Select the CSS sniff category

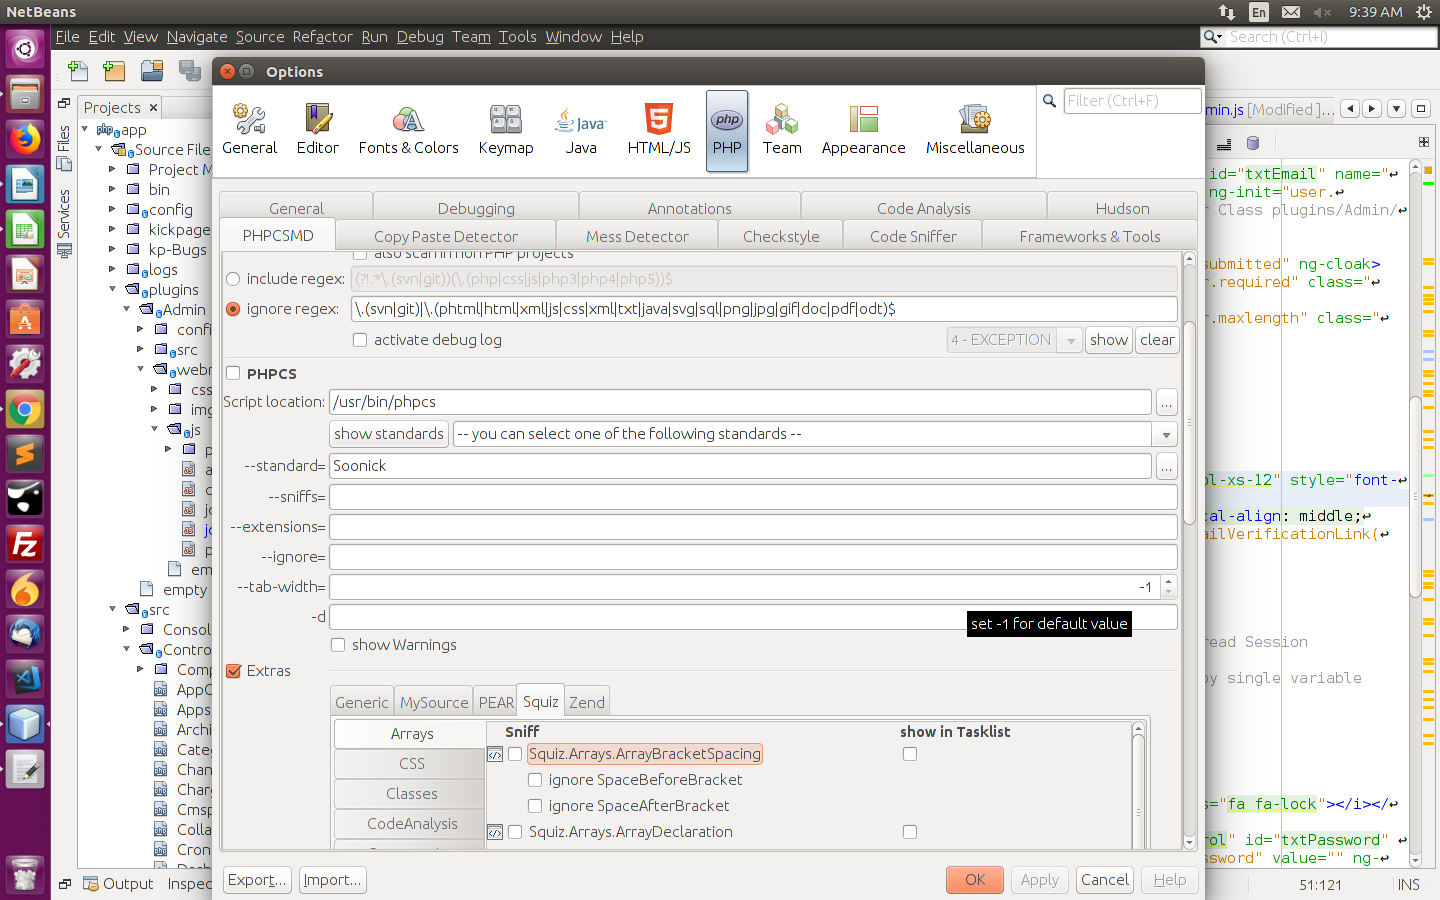411,764
